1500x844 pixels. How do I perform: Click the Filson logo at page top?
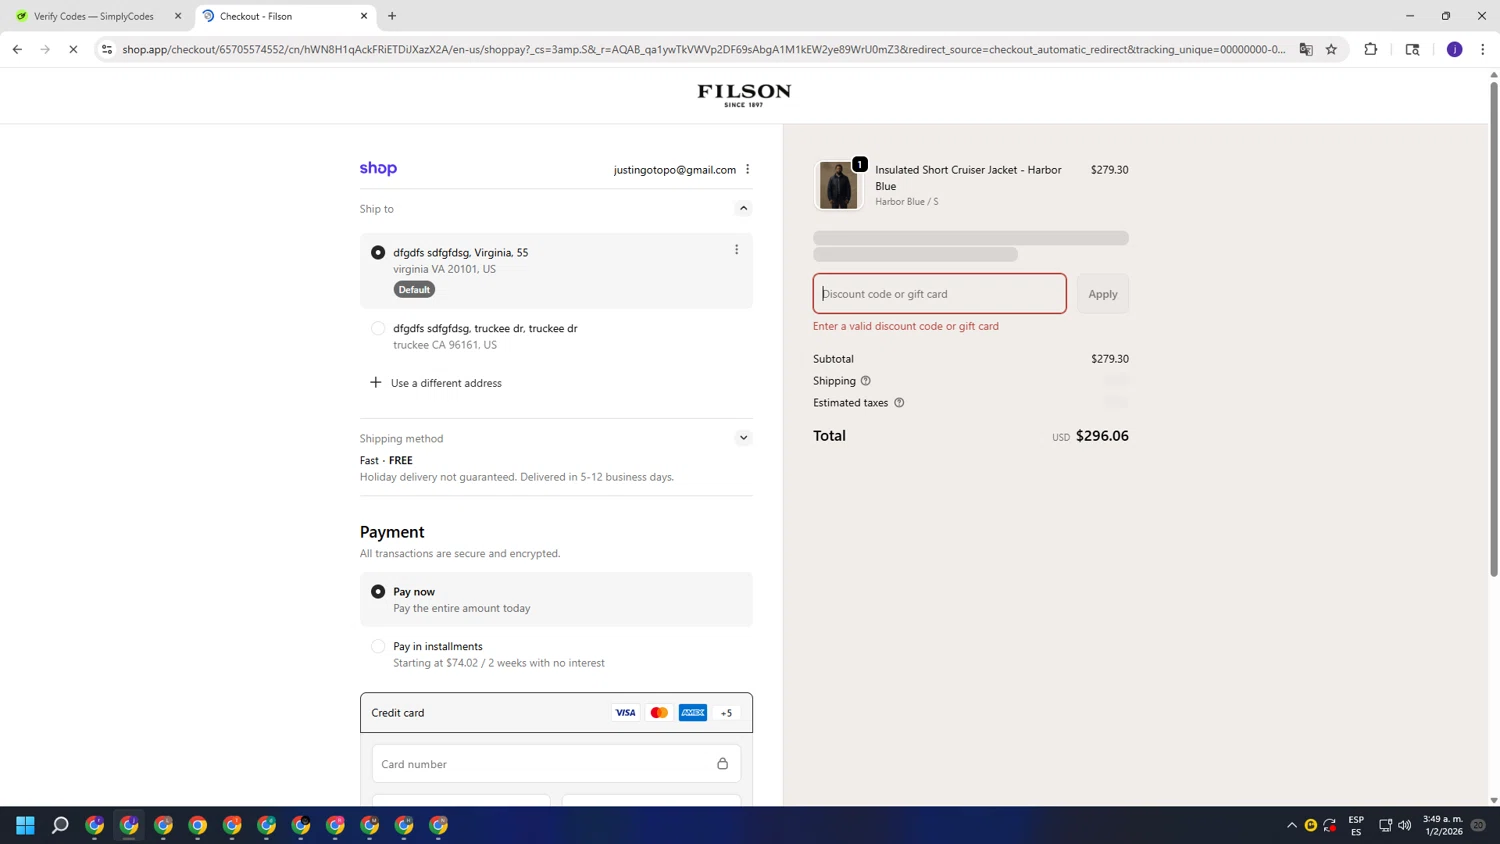point(744,95)
